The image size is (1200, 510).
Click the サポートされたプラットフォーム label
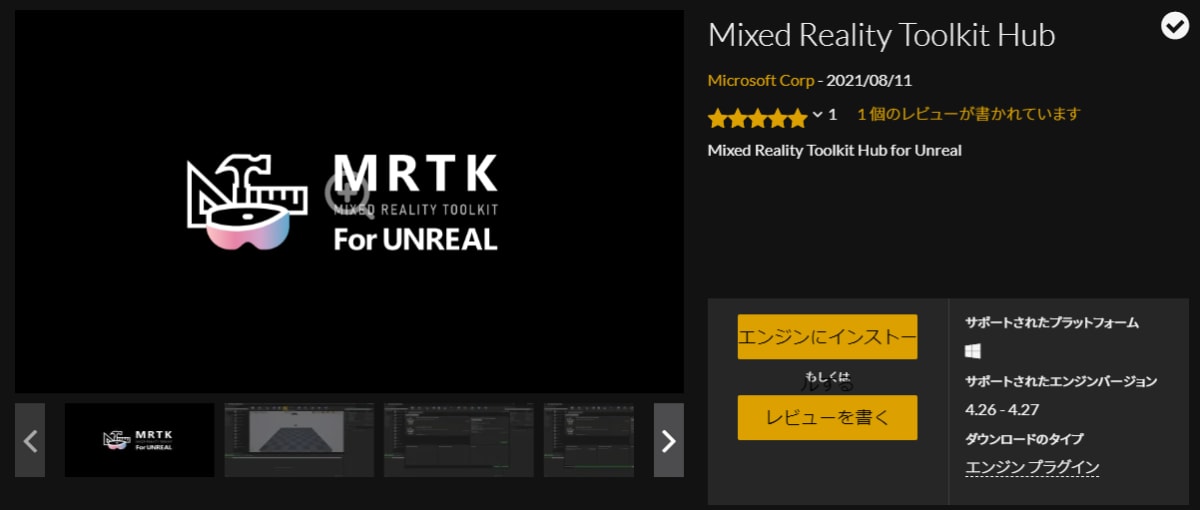tap(1052, 323)
